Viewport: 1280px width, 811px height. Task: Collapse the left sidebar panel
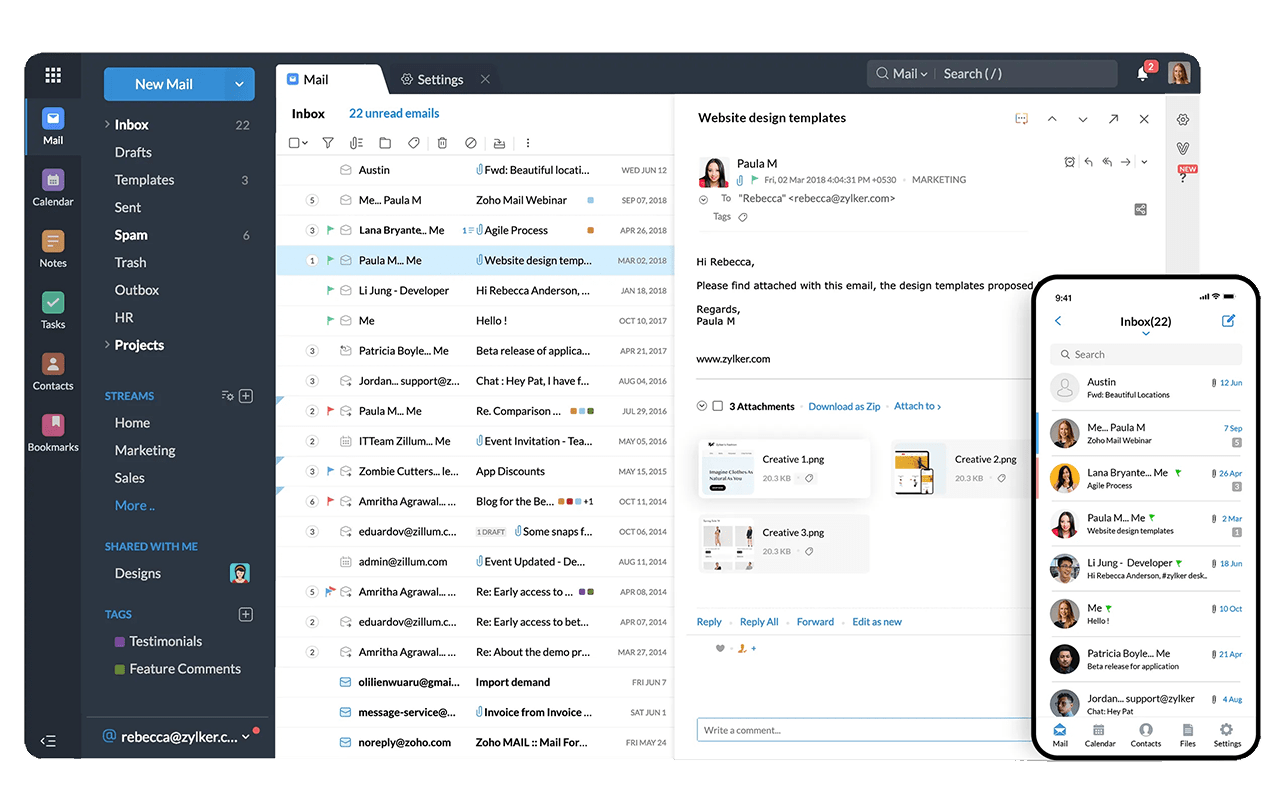click(x=48, y=741)
